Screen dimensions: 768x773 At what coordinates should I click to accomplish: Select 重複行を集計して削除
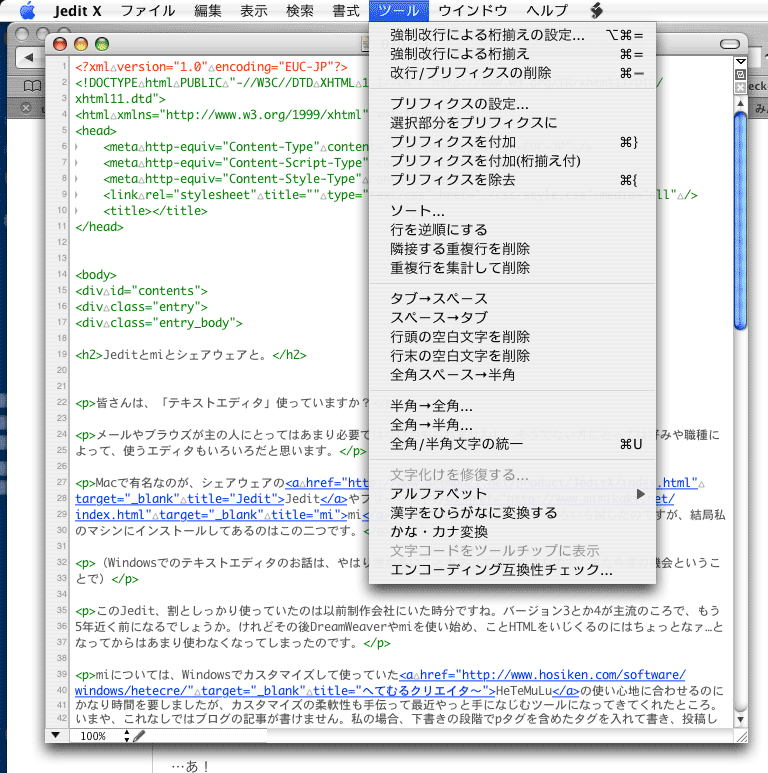513,268
